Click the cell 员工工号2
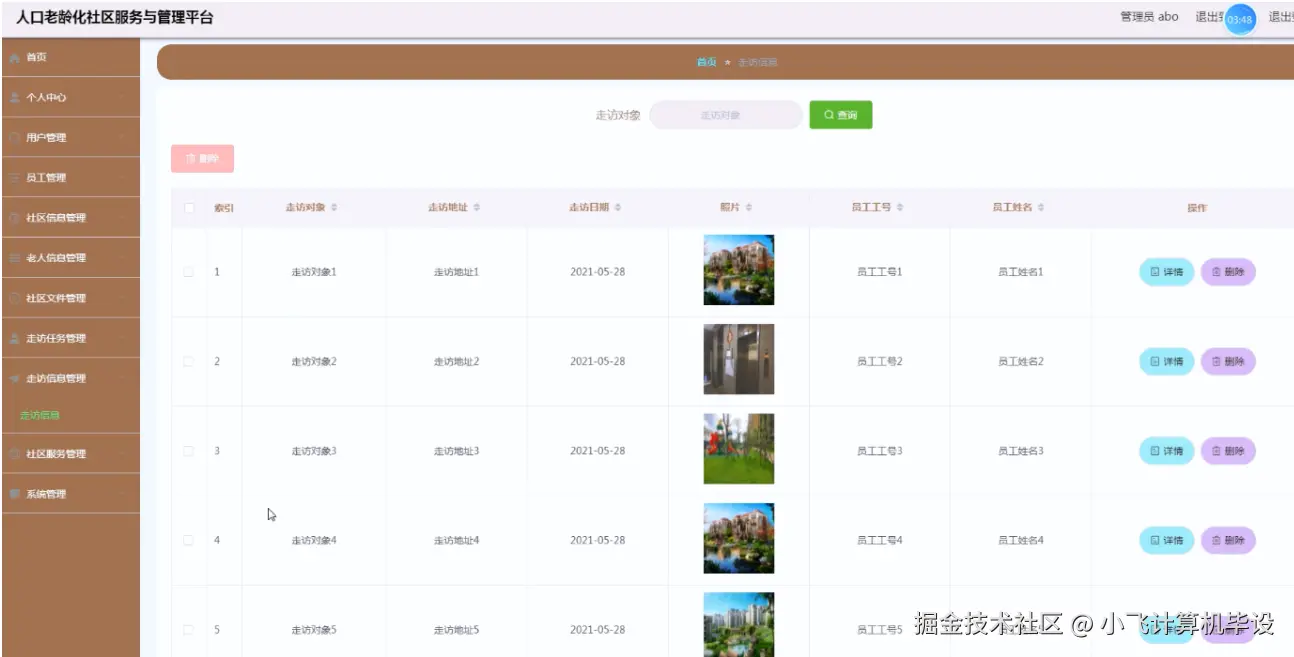1294x657 pixels. [x=879, y=362]
